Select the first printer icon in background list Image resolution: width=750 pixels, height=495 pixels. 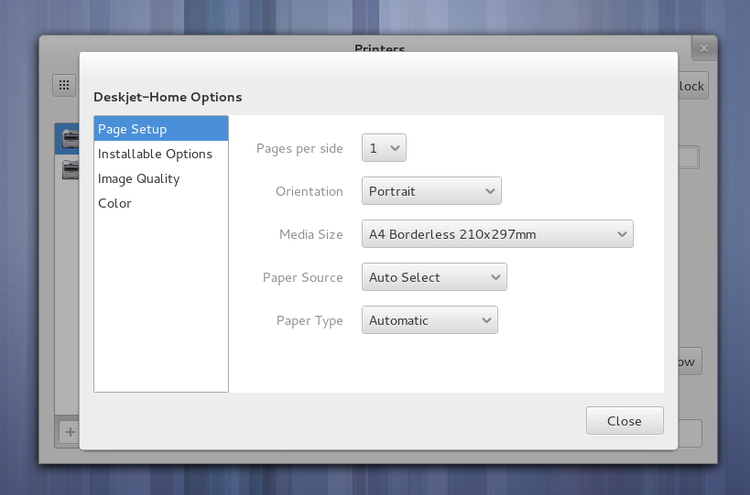coord(70,139)
